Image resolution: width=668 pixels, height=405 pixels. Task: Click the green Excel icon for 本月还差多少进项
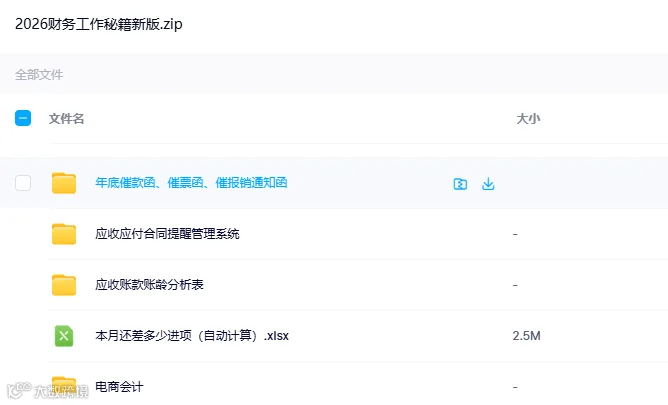(x=64, y=336)
